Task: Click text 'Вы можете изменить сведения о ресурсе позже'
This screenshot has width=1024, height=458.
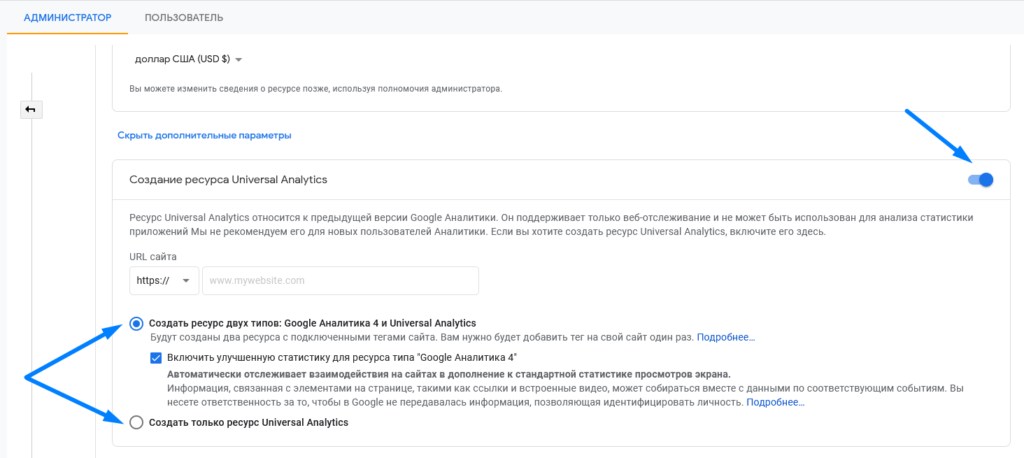Action: [315, 88]
